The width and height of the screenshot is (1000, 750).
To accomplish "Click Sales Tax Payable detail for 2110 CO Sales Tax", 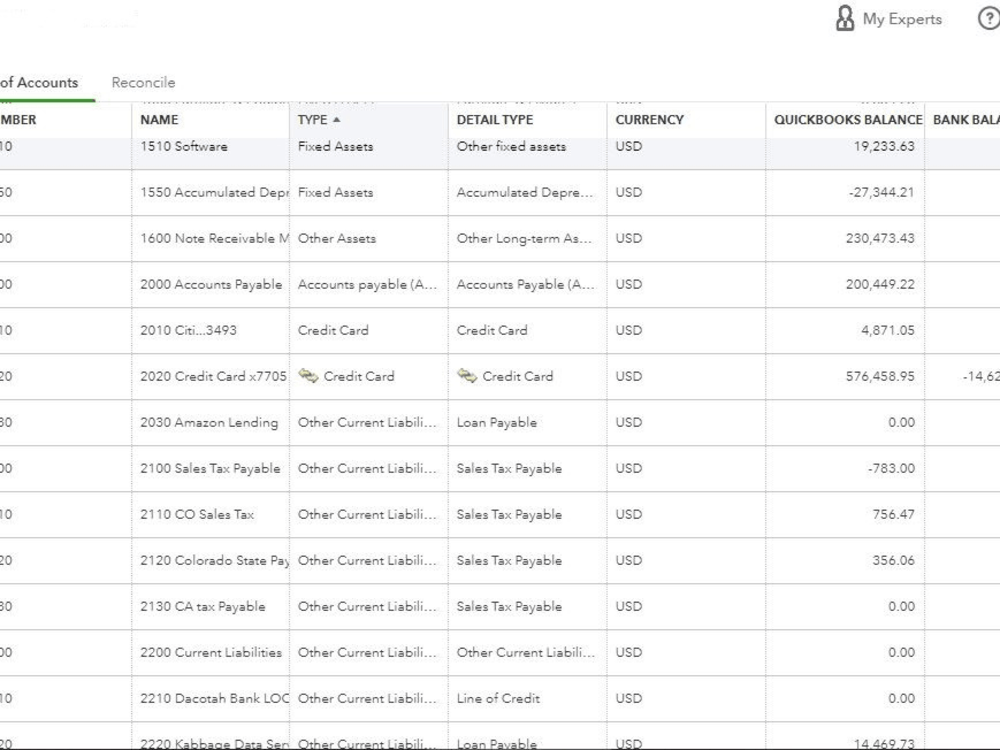I will [x=509, y=513].
